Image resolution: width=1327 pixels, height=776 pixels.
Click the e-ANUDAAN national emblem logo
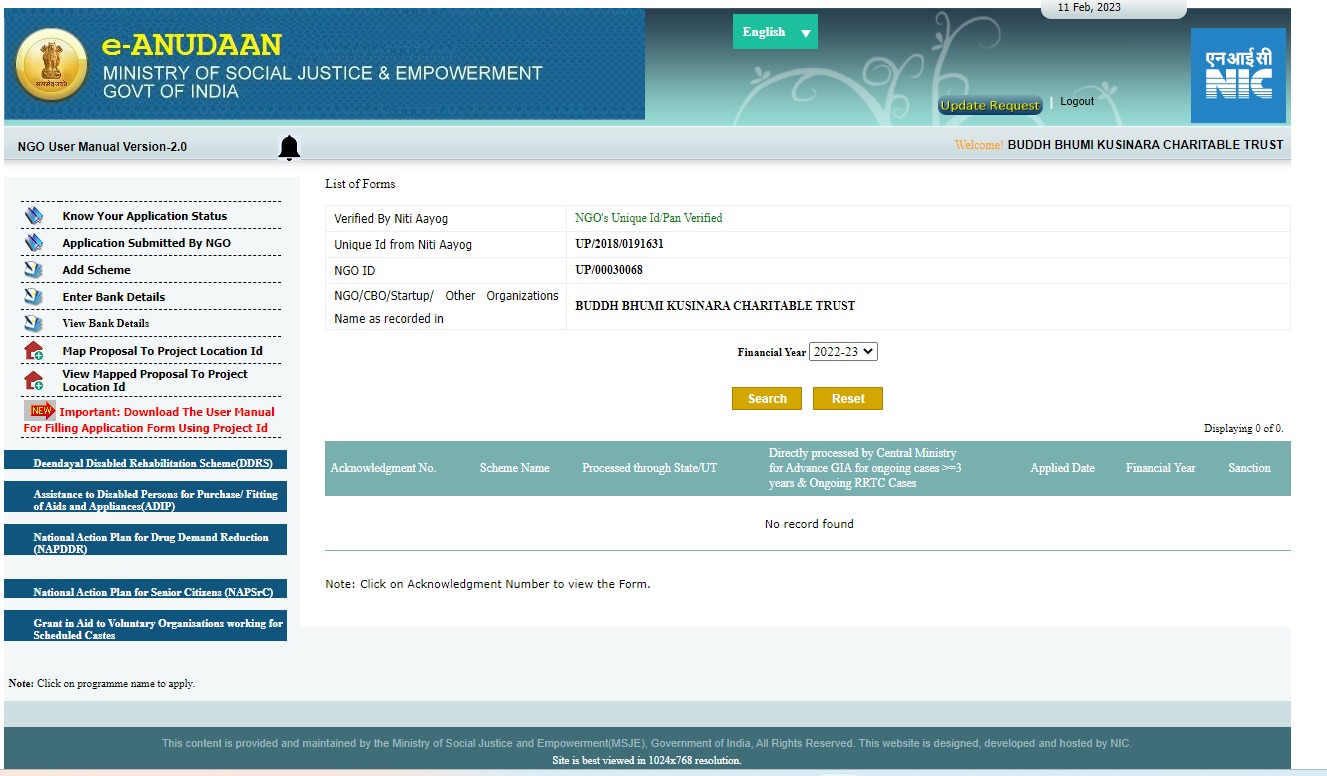tap(53, 64)
